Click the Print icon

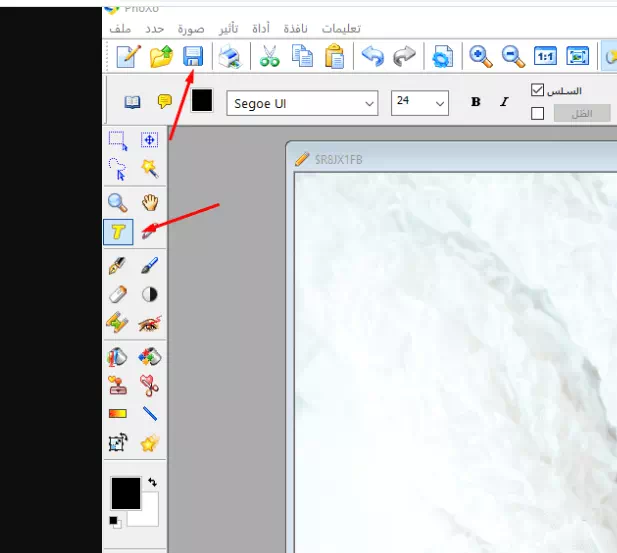[x=230, y=57]
